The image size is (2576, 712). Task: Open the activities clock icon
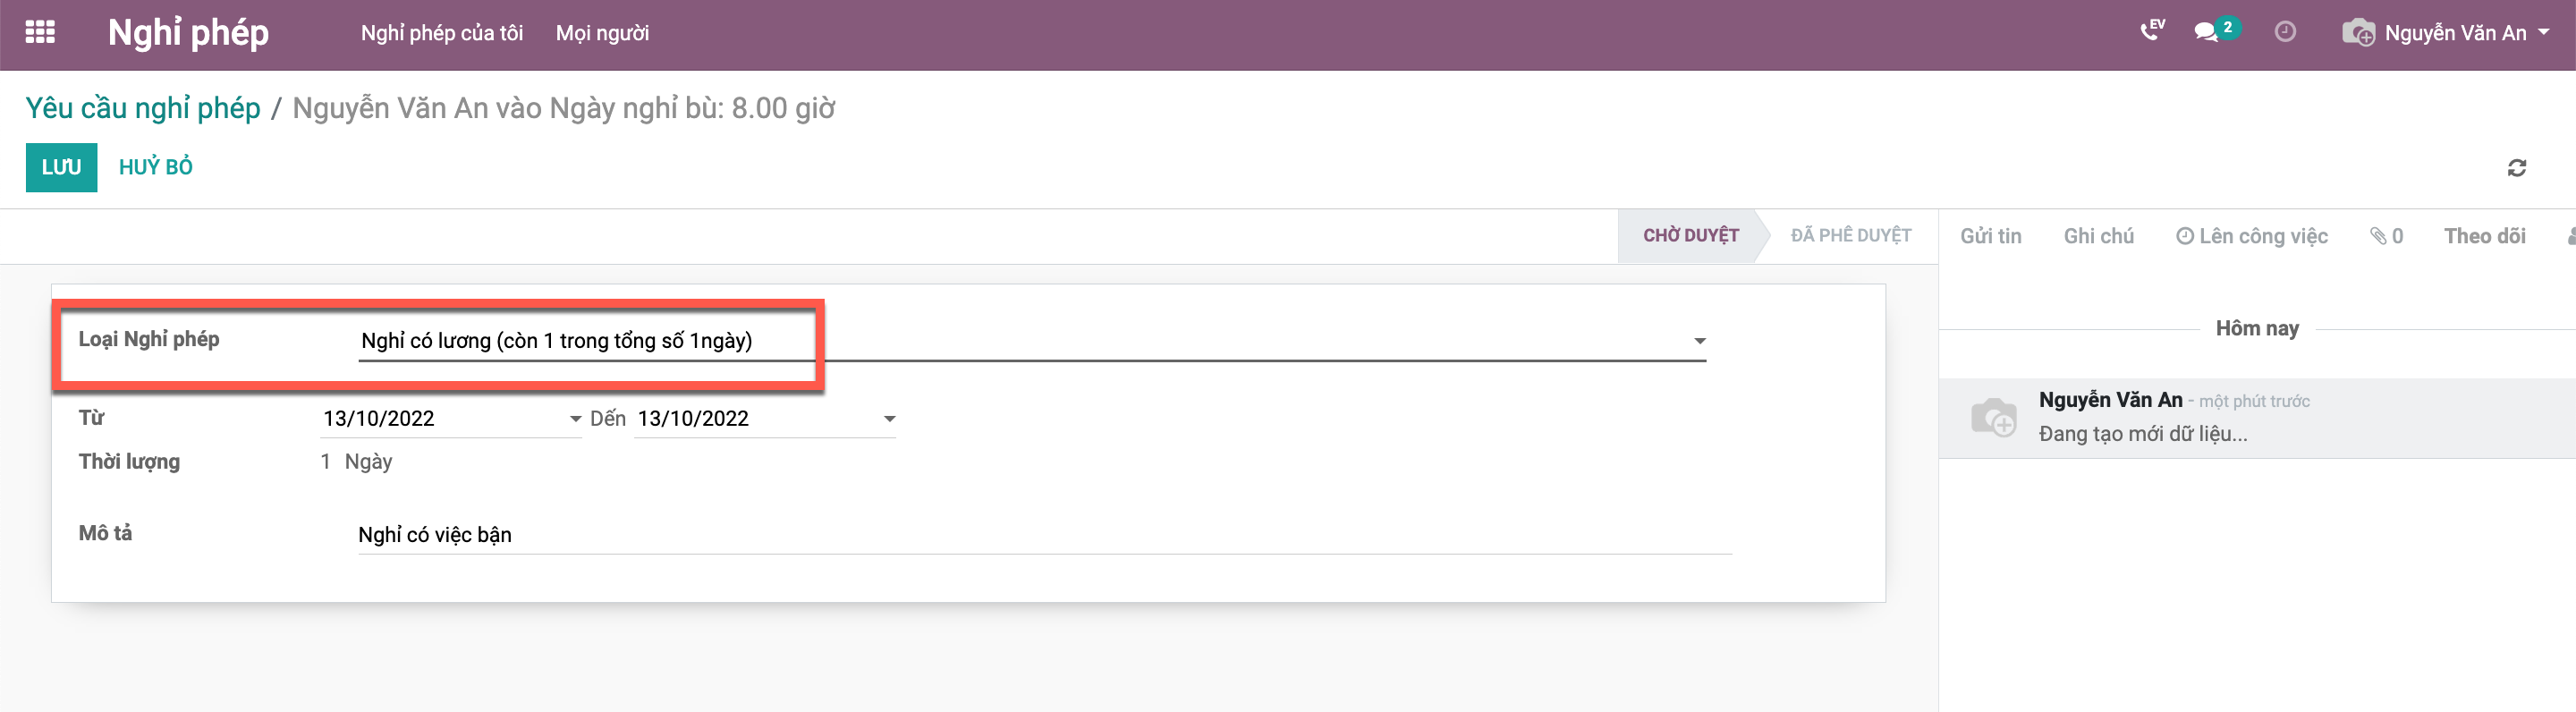(2285, 32)
